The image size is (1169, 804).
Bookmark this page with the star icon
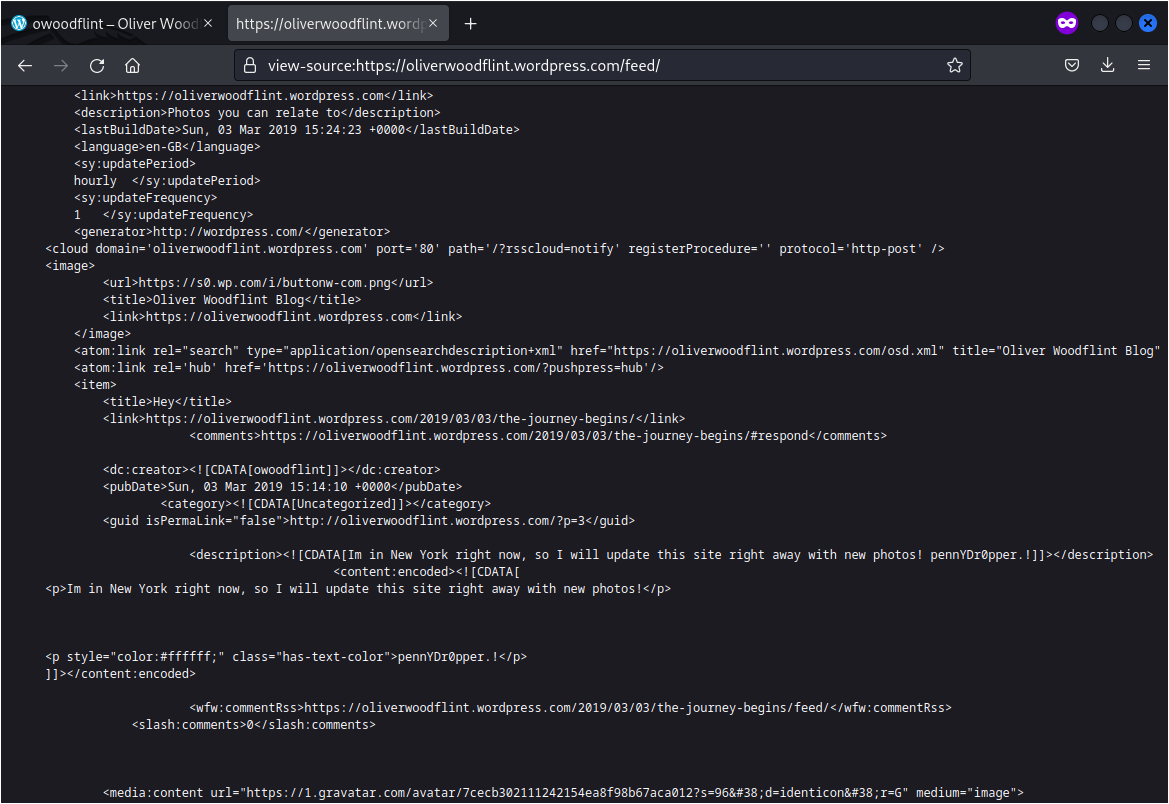pos(954,66)
